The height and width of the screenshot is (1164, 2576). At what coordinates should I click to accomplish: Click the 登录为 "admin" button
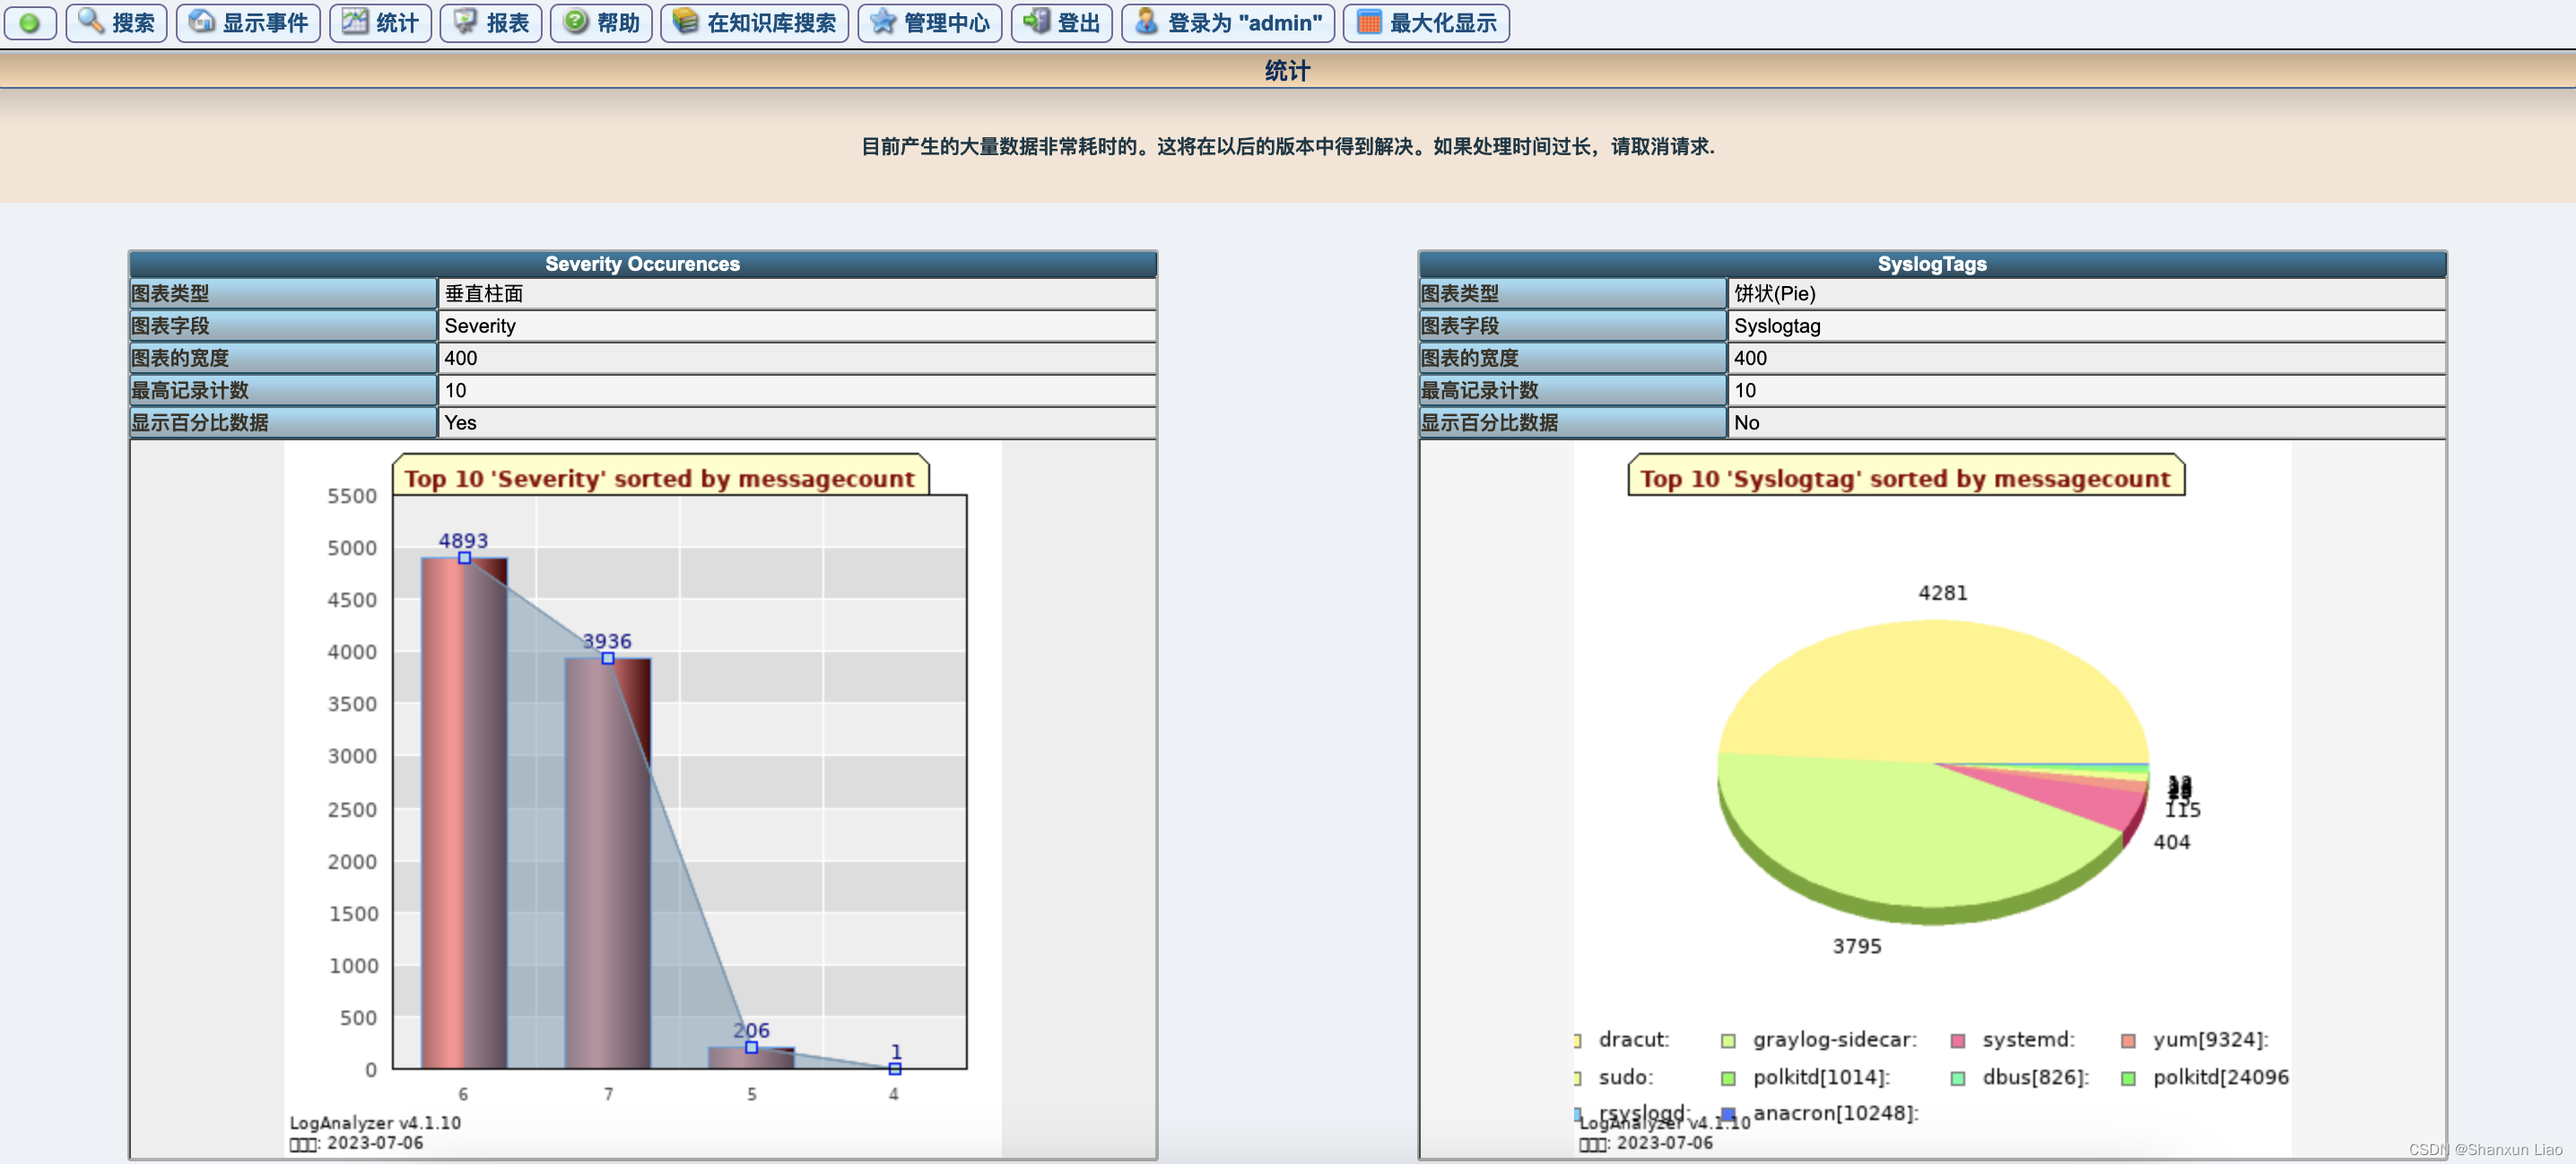(x=1228, y=23)
